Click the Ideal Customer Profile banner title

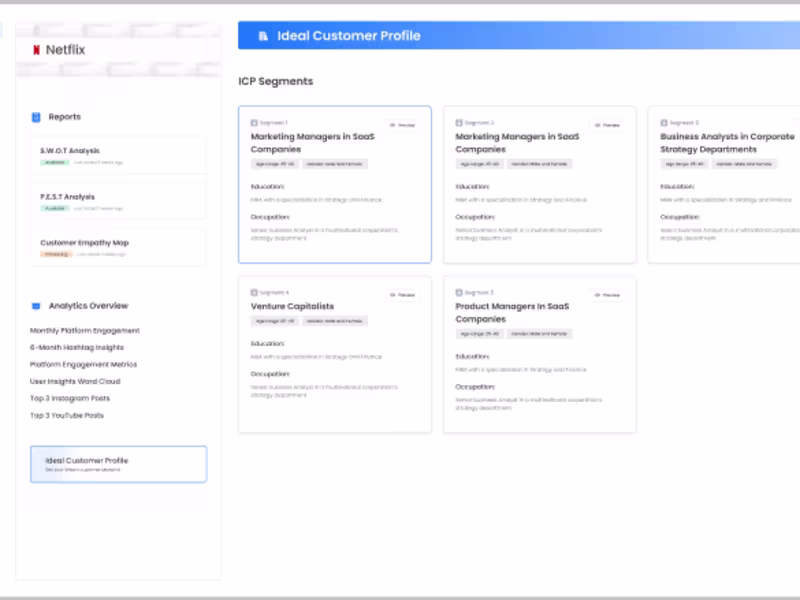(348, 36)
